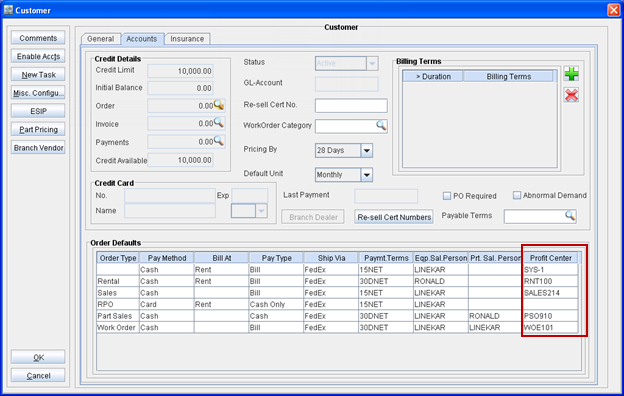Click the Customer window title icon

(x=8, y=10)
